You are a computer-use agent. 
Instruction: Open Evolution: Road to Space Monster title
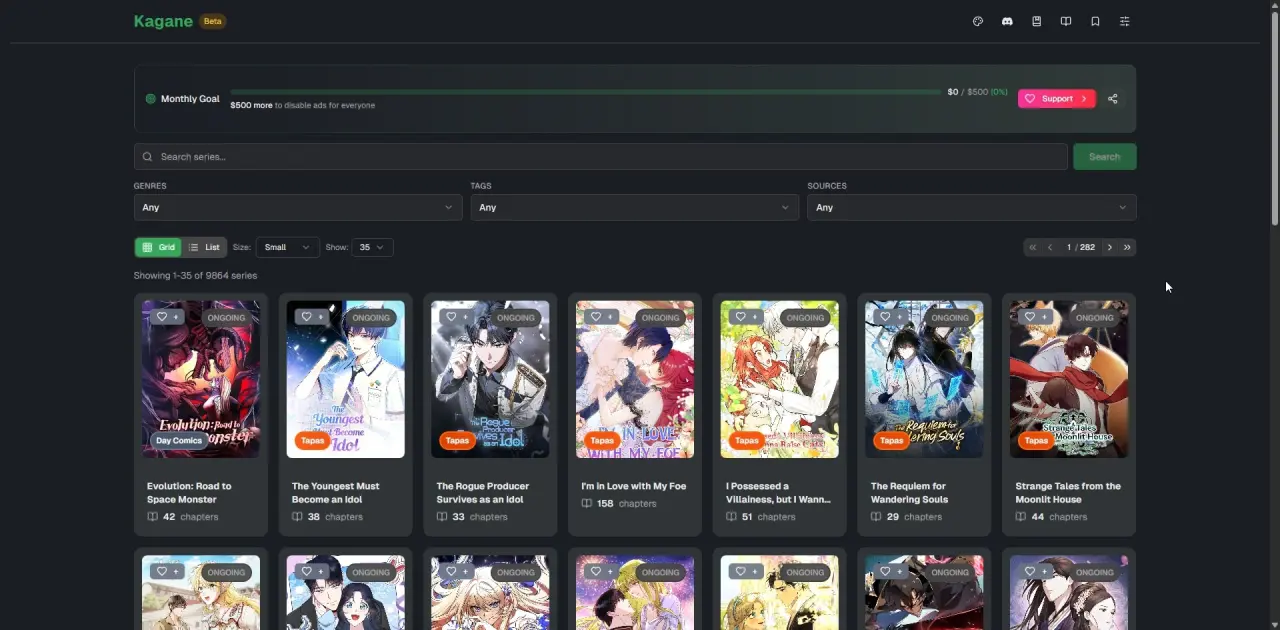[189, 493]
